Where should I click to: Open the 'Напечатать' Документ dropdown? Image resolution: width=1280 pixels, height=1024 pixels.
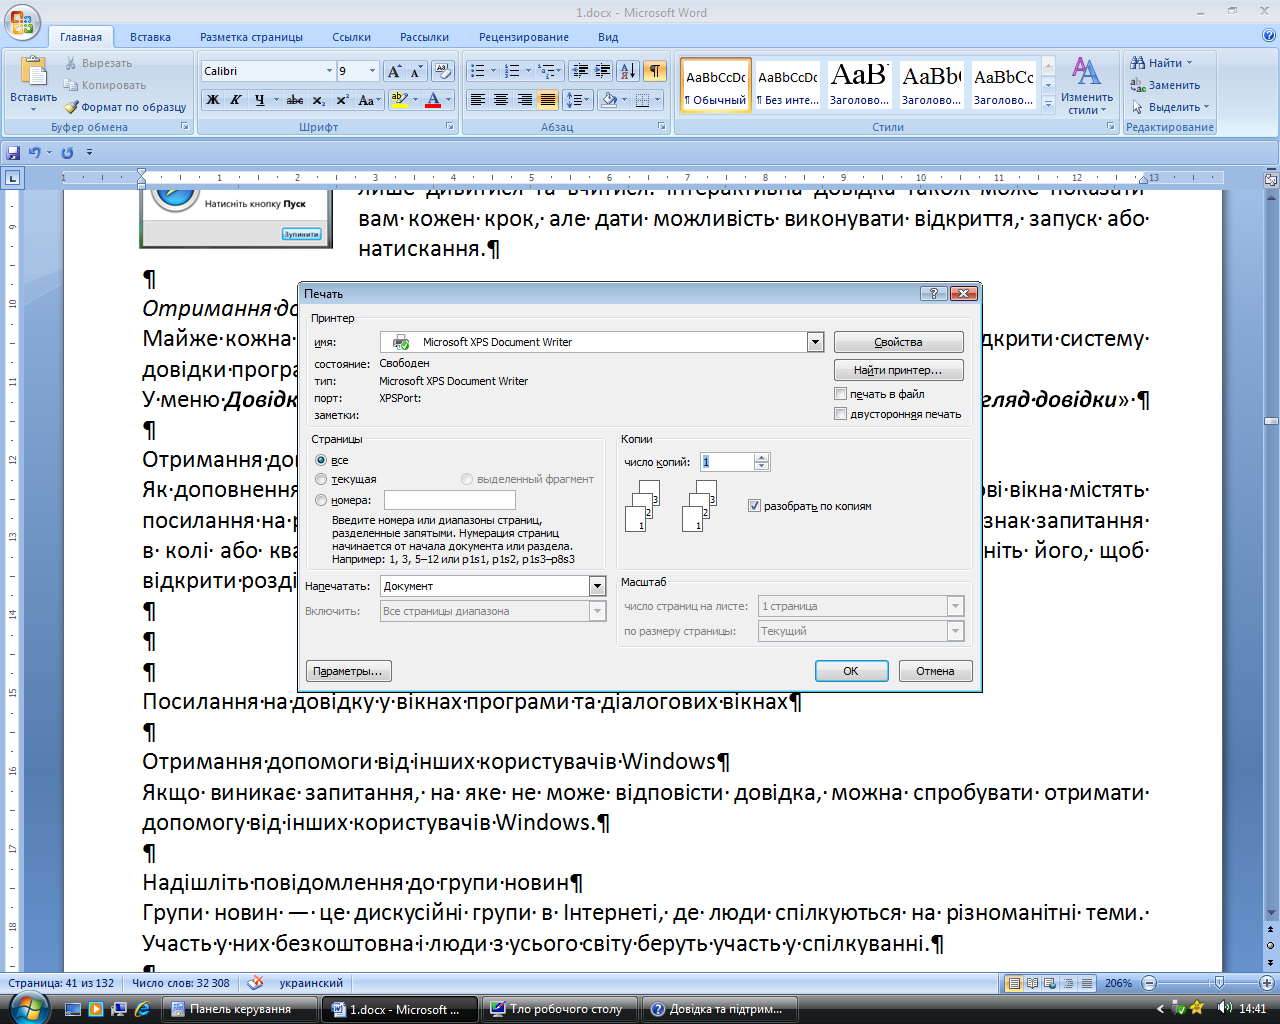click(598, 586)
